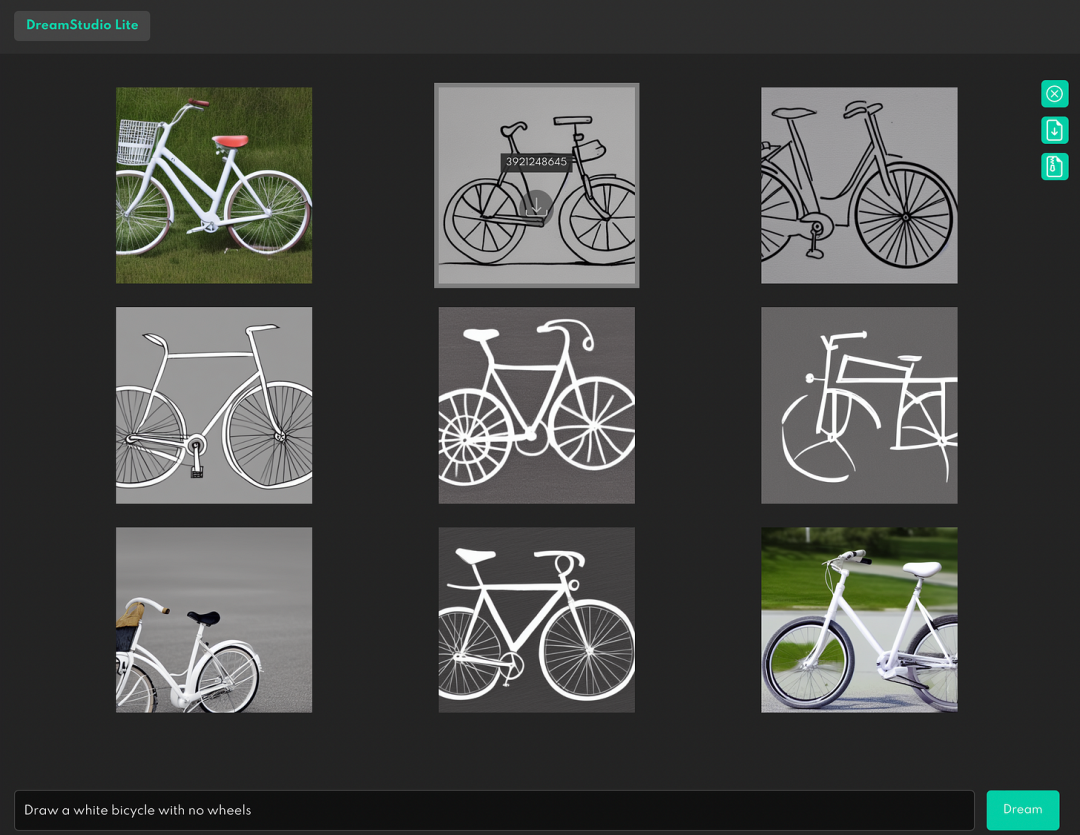Click the seed label 3921248645
The image size is (1080, 835).
pos(536,162)
